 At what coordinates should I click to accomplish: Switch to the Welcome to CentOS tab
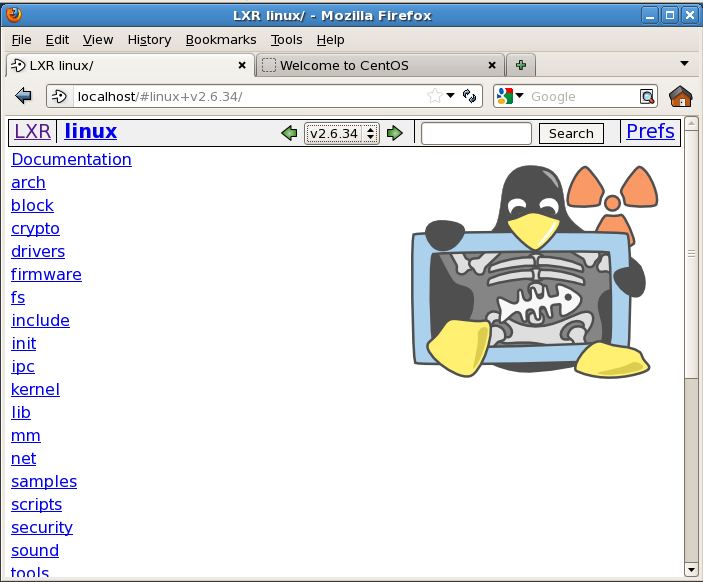(x=380, y=65)
